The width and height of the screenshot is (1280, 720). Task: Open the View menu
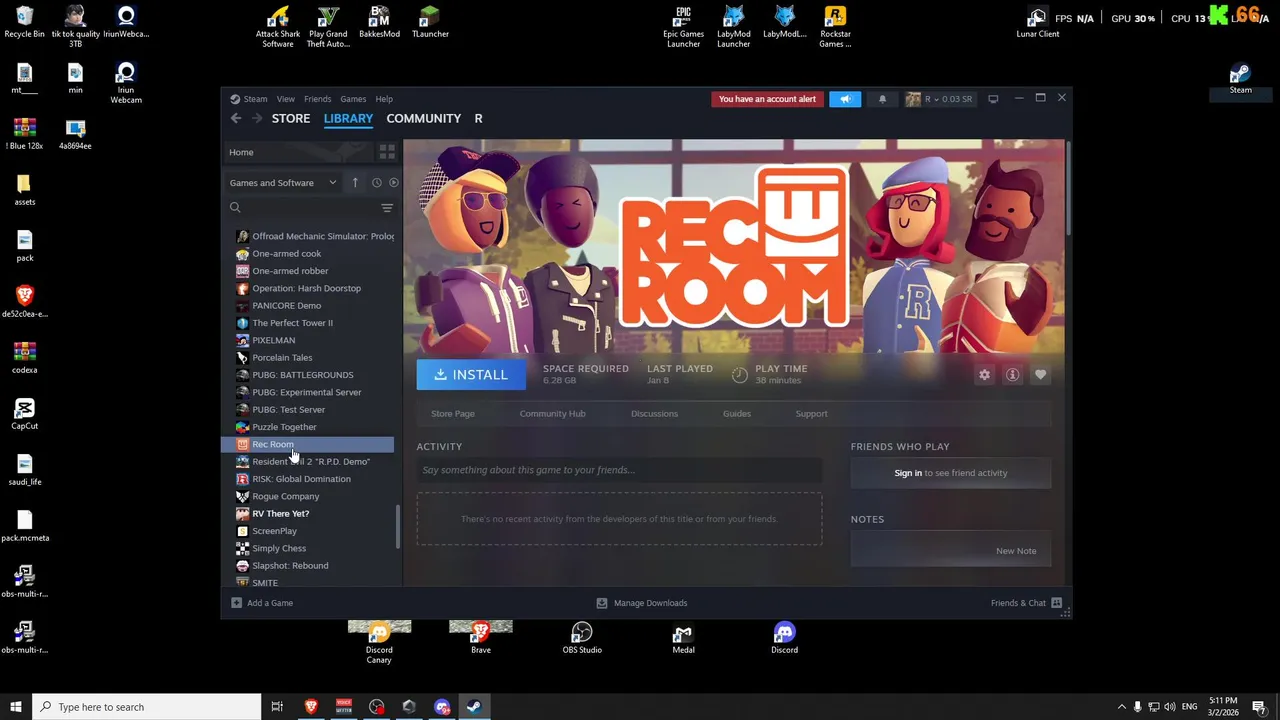coord(286,99)
